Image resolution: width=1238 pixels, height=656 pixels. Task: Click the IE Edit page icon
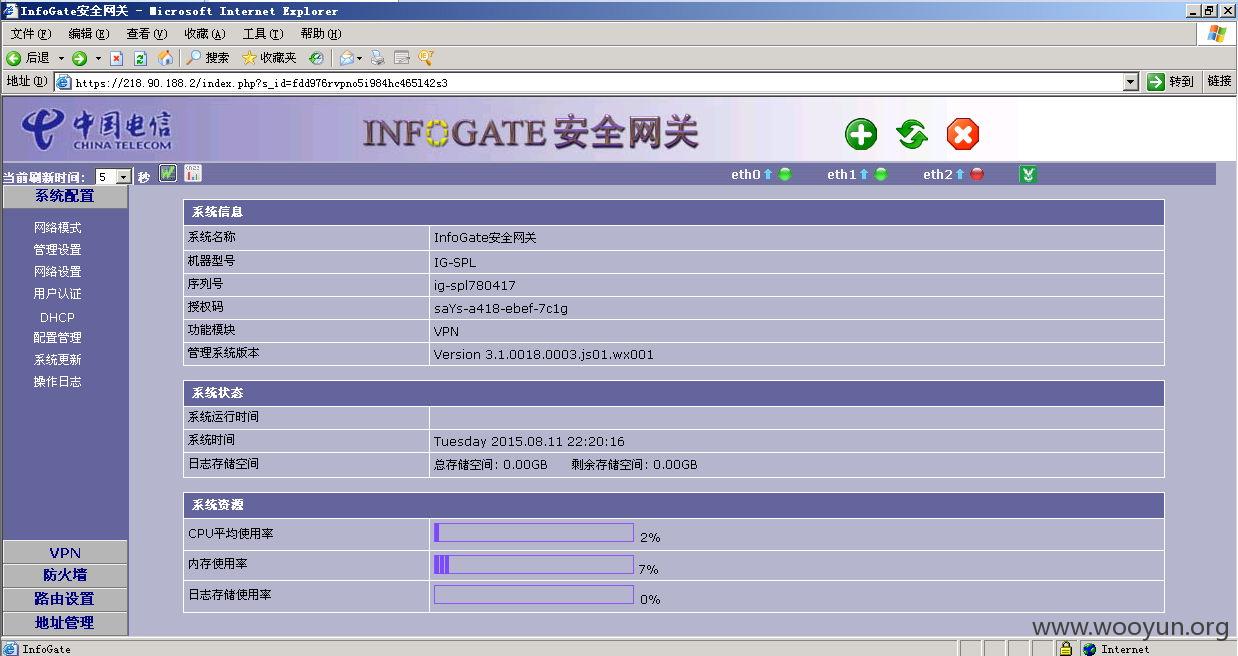point(402,58)
